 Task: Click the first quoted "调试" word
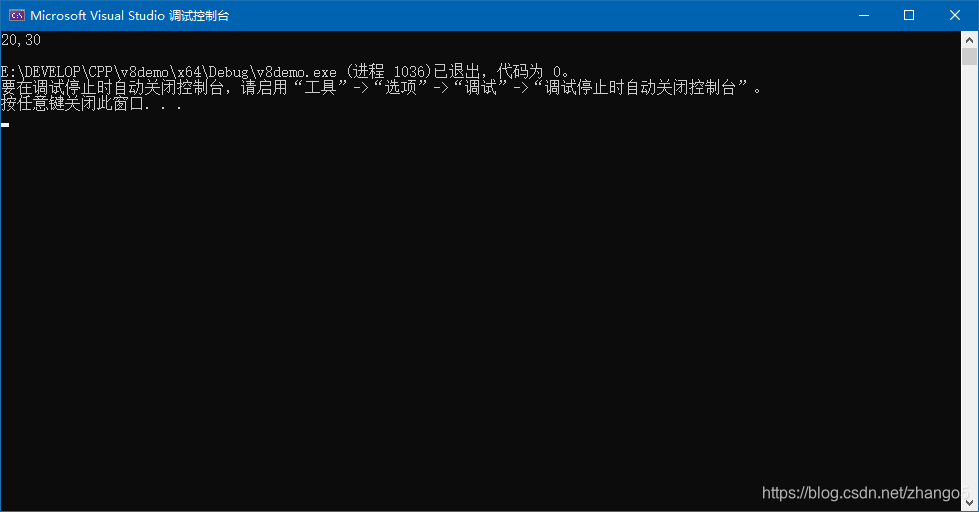point(481,88)
